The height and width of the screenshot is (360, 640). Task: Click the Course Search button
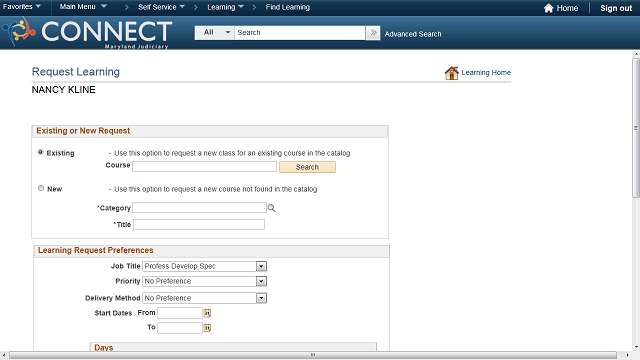307,167
